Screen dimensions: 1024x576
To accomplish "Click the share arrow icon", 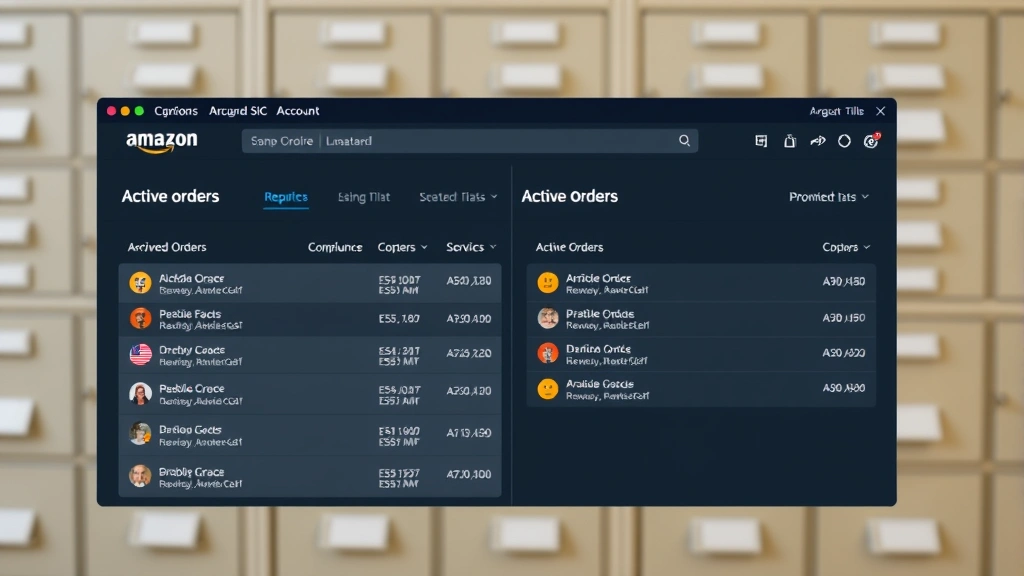I will [x=817, y=141].
